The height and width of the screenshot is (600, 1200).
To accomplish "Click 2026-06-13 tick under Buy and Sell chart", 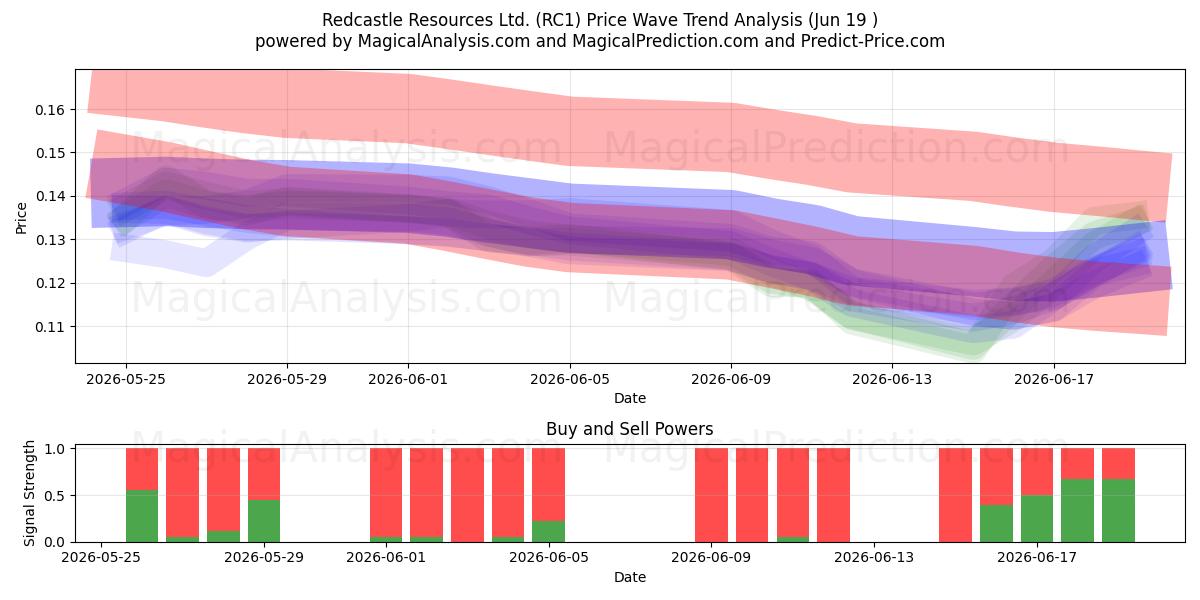I will click(874, 559).
